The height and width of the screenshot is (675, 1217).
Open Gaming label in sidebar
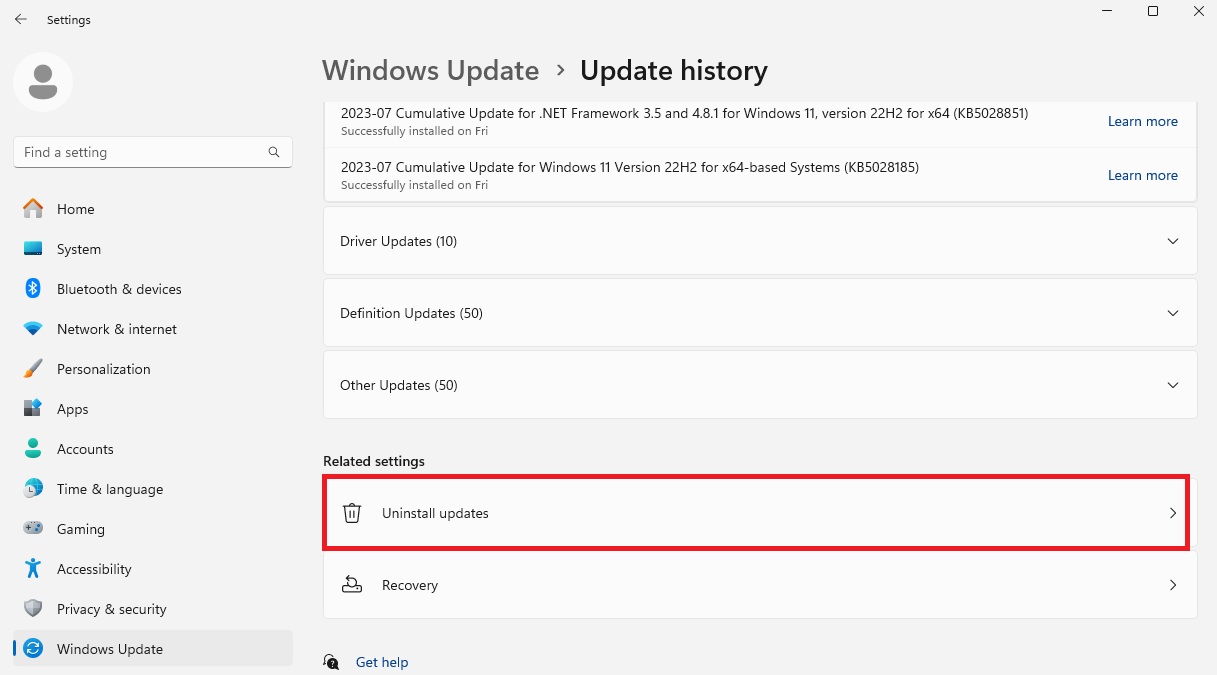[81, 529]
